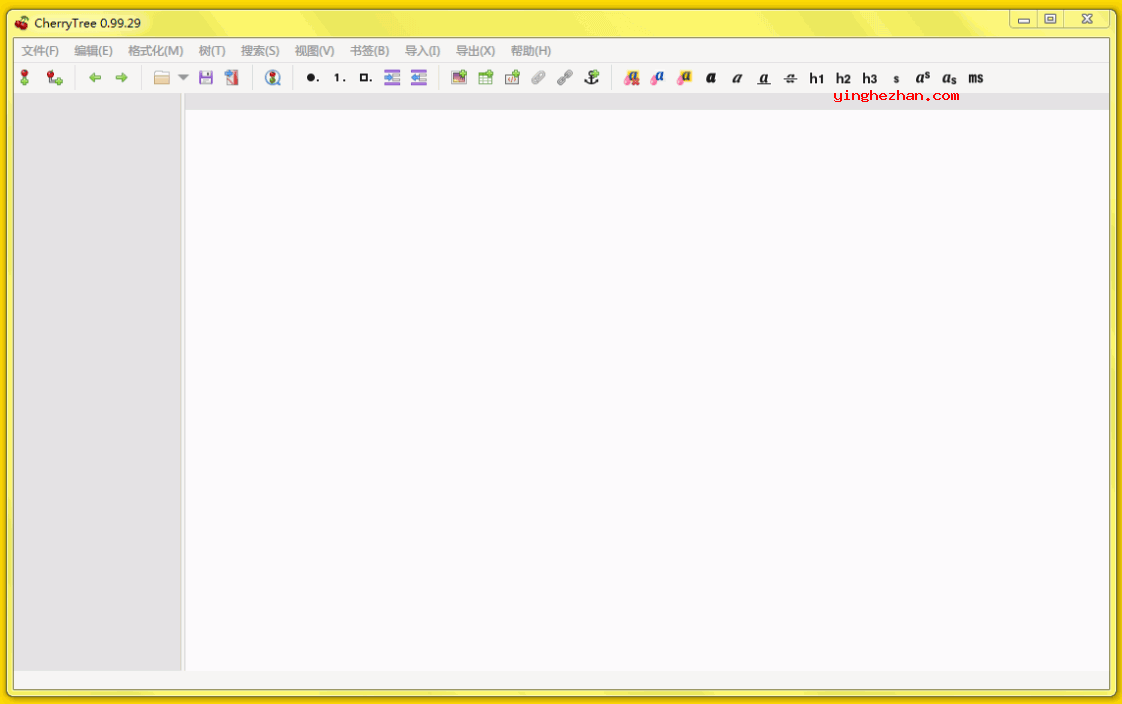Minimize the CherryTree window

pos(1024,19)
